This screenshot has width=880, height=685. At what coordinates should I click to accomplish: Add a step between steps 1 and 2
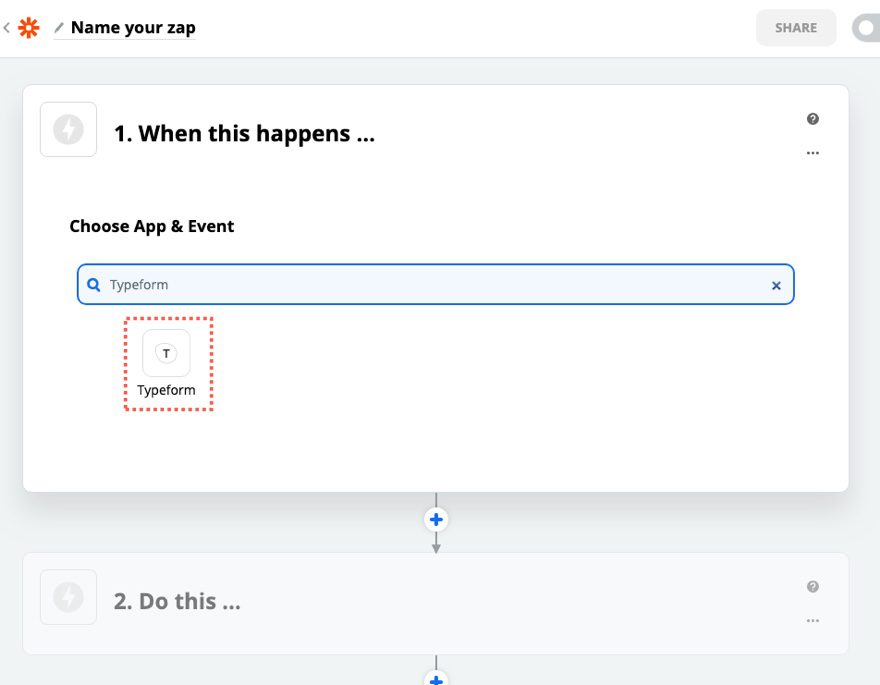point(436,520)
